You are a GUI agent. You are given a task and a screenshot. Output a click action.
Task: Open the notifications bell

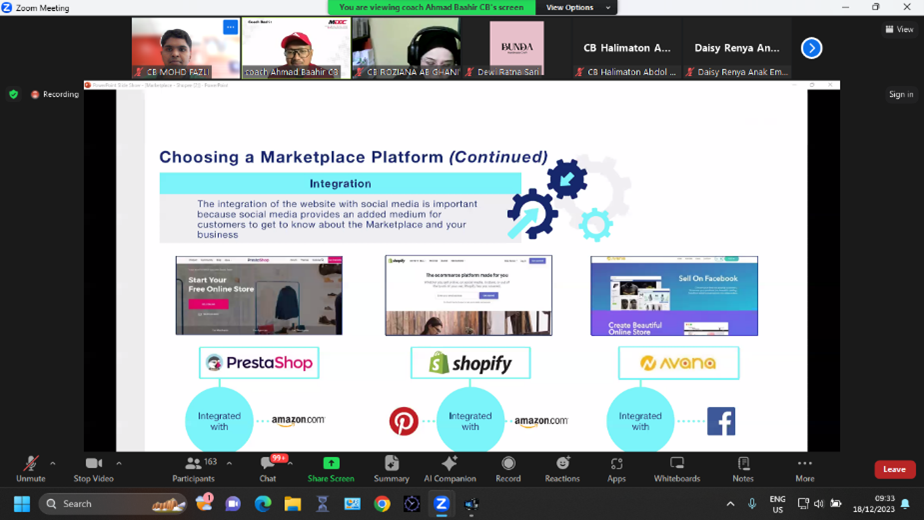click(906, 504)
